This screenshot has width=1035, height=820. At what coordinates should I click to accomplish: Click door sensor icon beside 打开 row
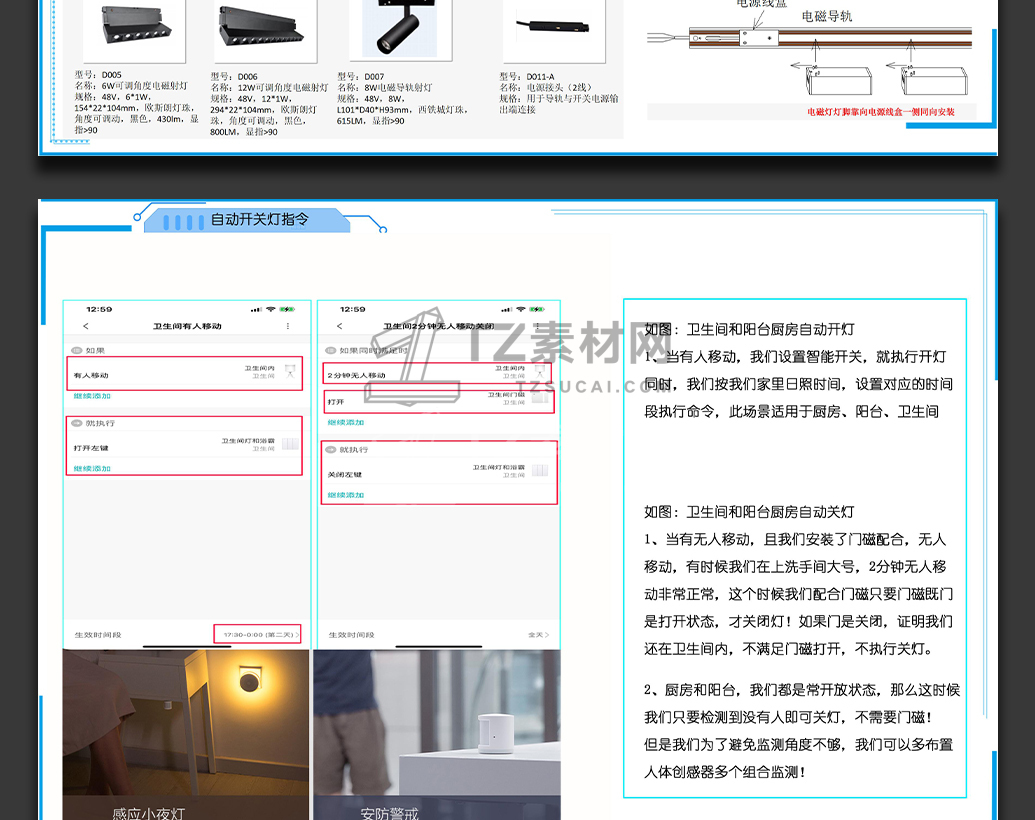540,397
